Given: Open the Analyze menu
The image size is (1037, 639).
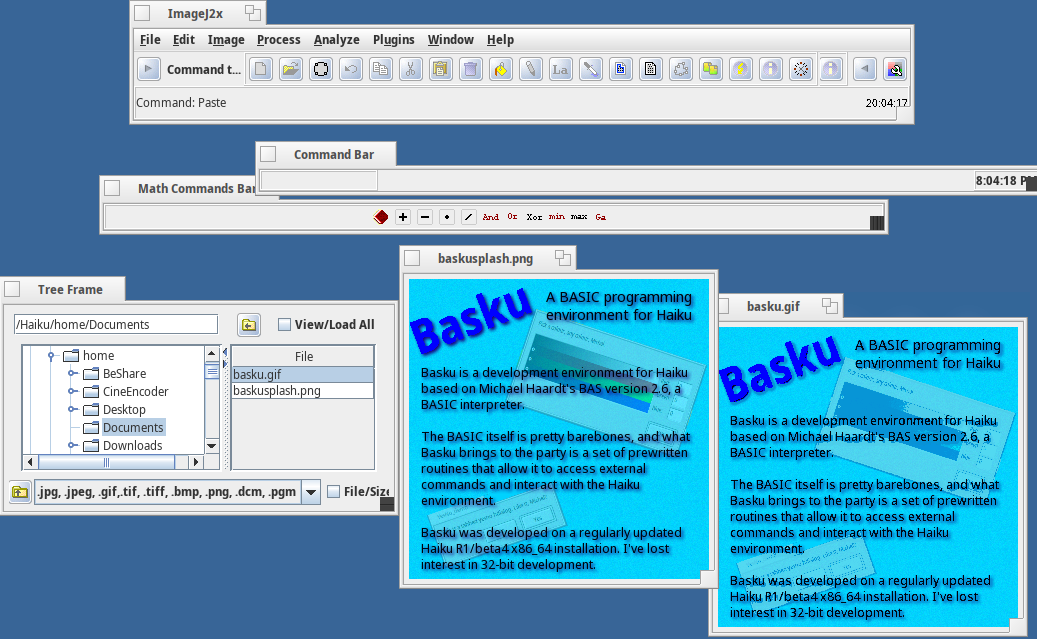Looking at the screenshot, I should pyautogui.click(x=337, y=40).
